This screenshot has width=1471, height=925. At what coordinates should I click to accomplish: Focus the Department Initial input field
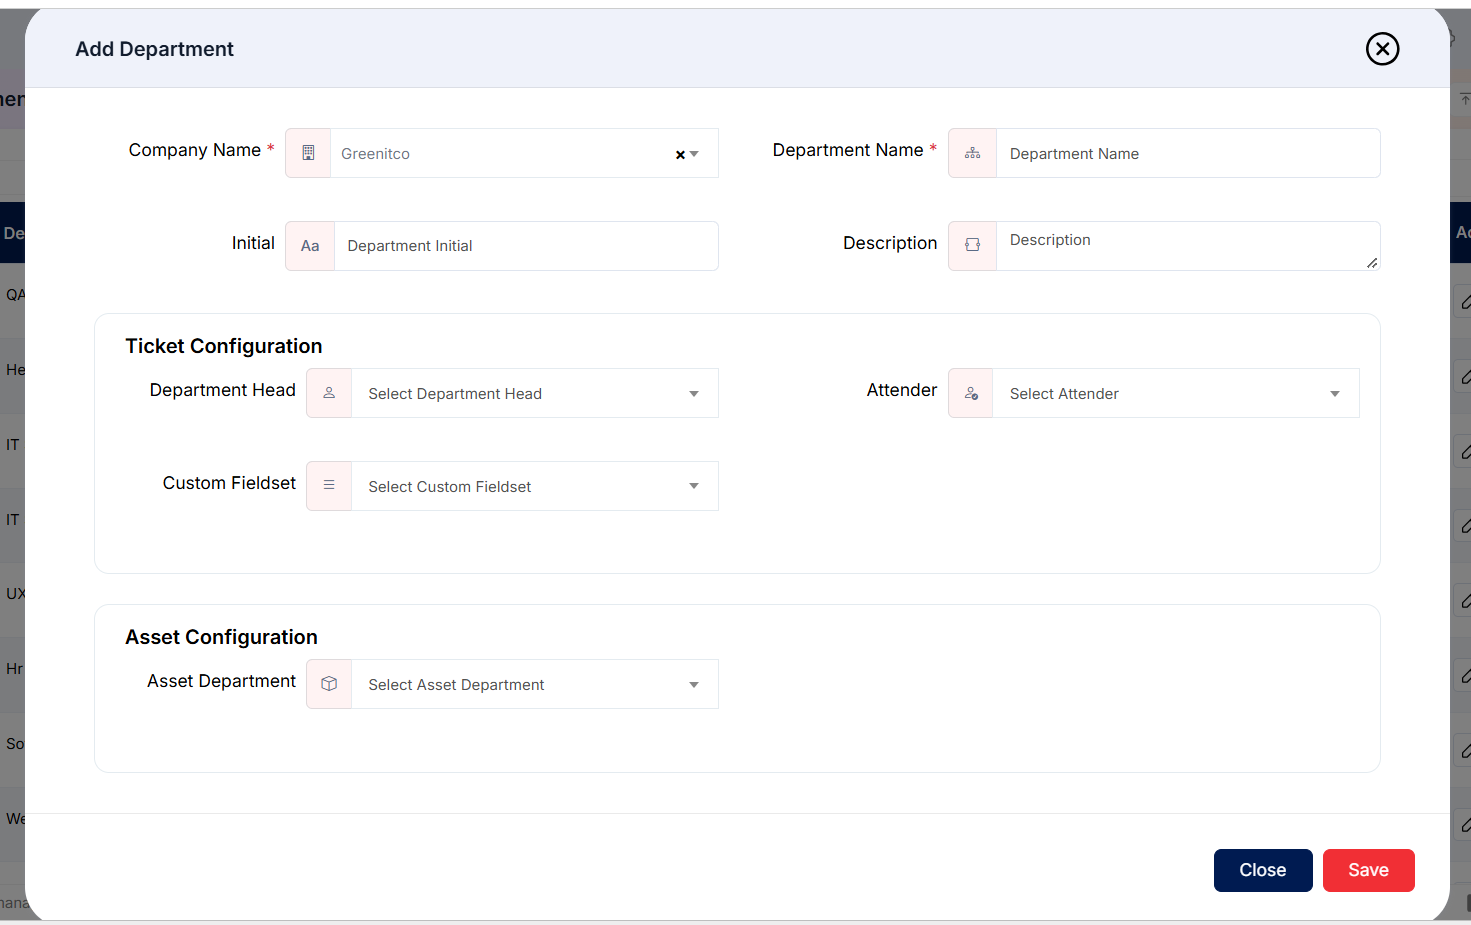click(526, 246)
